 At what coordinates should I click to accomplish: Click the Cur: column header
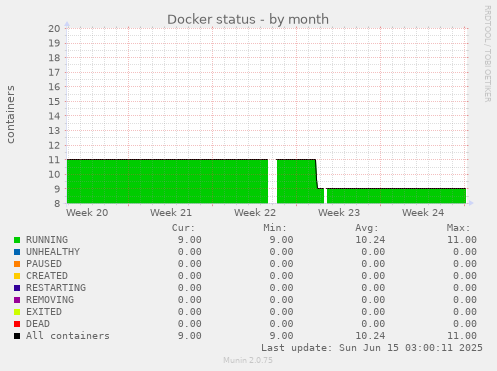tap(183, 228)
